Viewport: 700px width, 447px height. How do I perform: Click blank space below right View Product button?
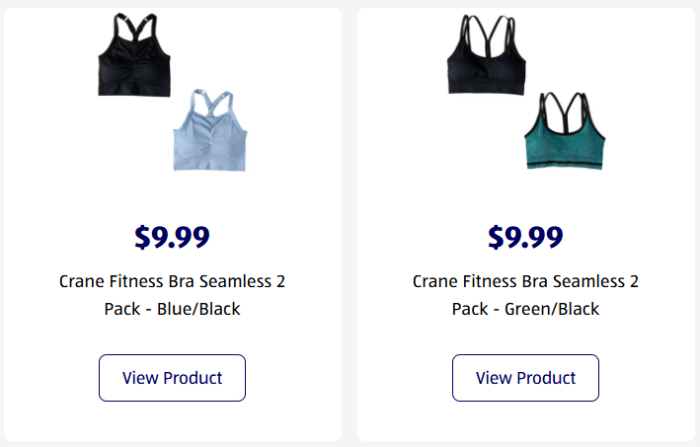525,420
